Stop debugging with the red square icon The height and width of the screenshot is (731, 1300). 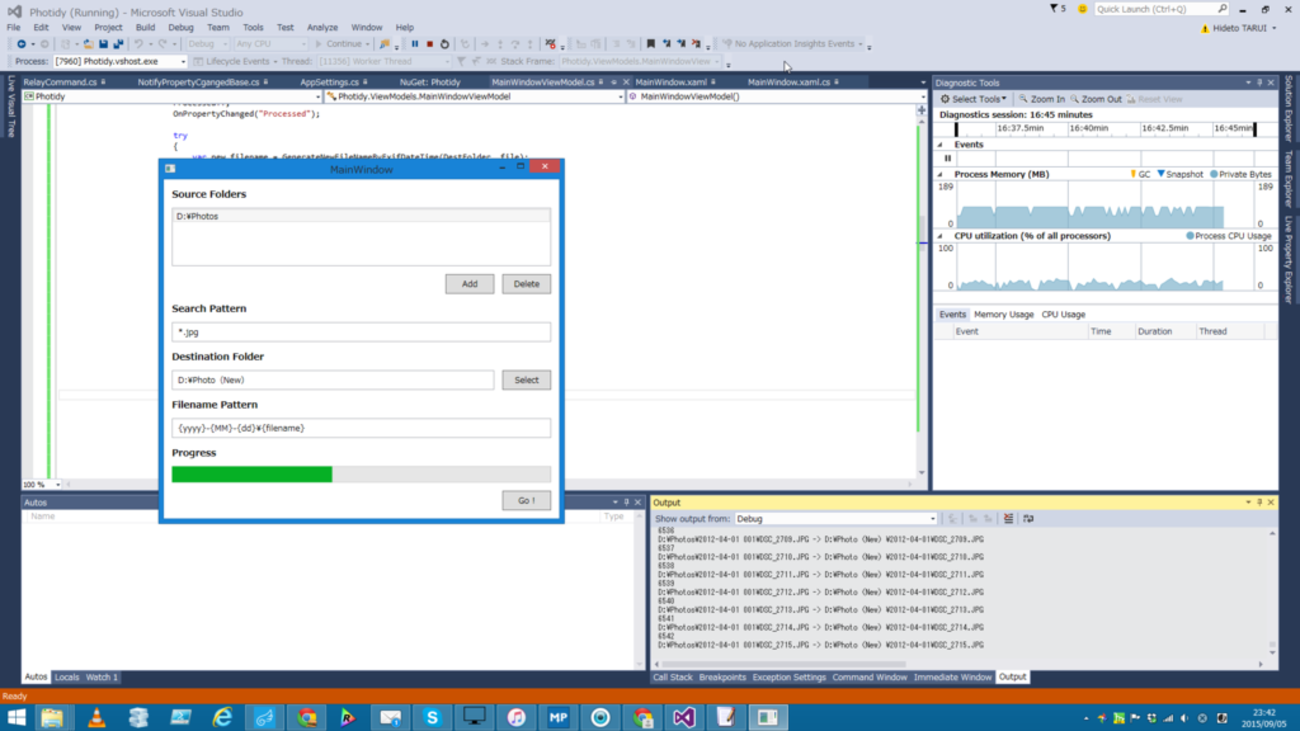[430, 44]
